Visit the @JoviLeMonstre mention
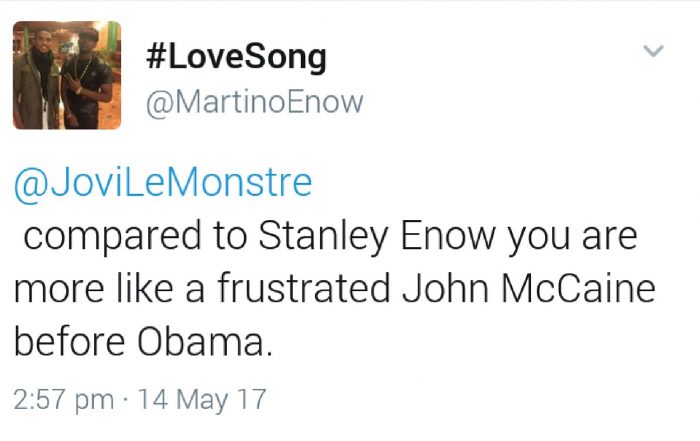The width and height of the screenshot is (700, 441). [163, 183]
